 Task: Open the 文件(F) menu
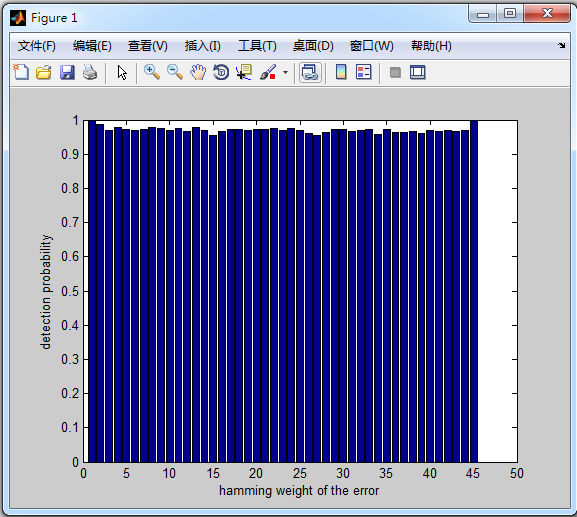click(37, 46)
